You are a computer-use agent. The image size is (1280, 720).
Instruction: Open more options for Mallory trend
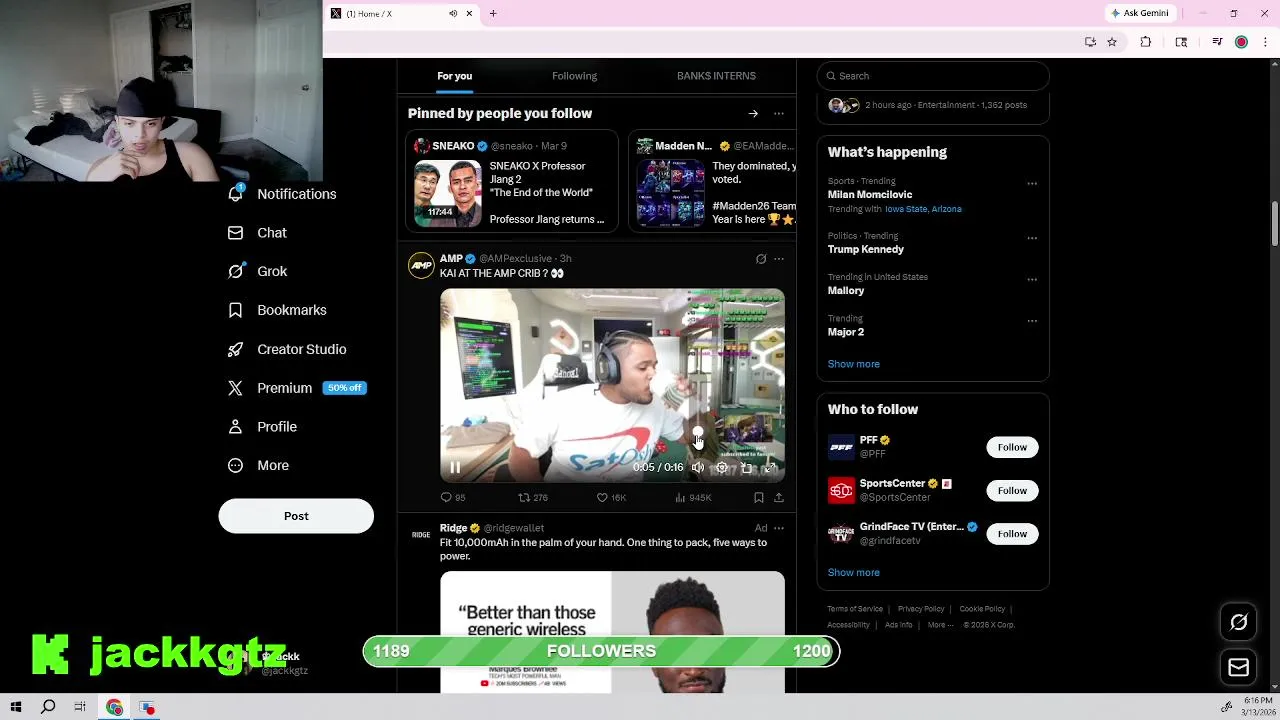(x=1032, y=280)
